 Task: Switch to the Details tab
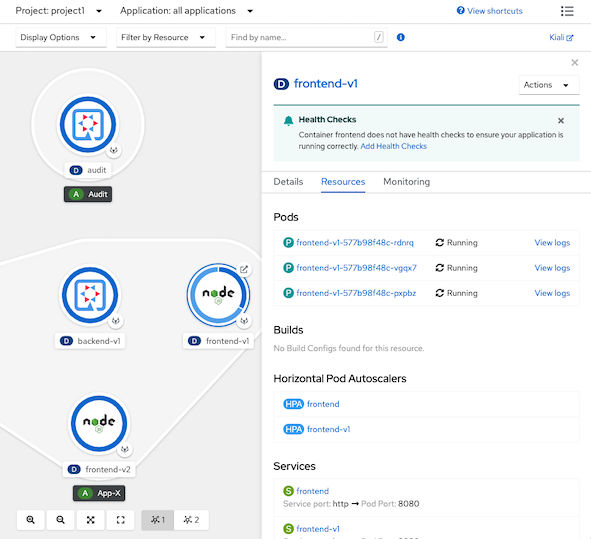(288, 182)
